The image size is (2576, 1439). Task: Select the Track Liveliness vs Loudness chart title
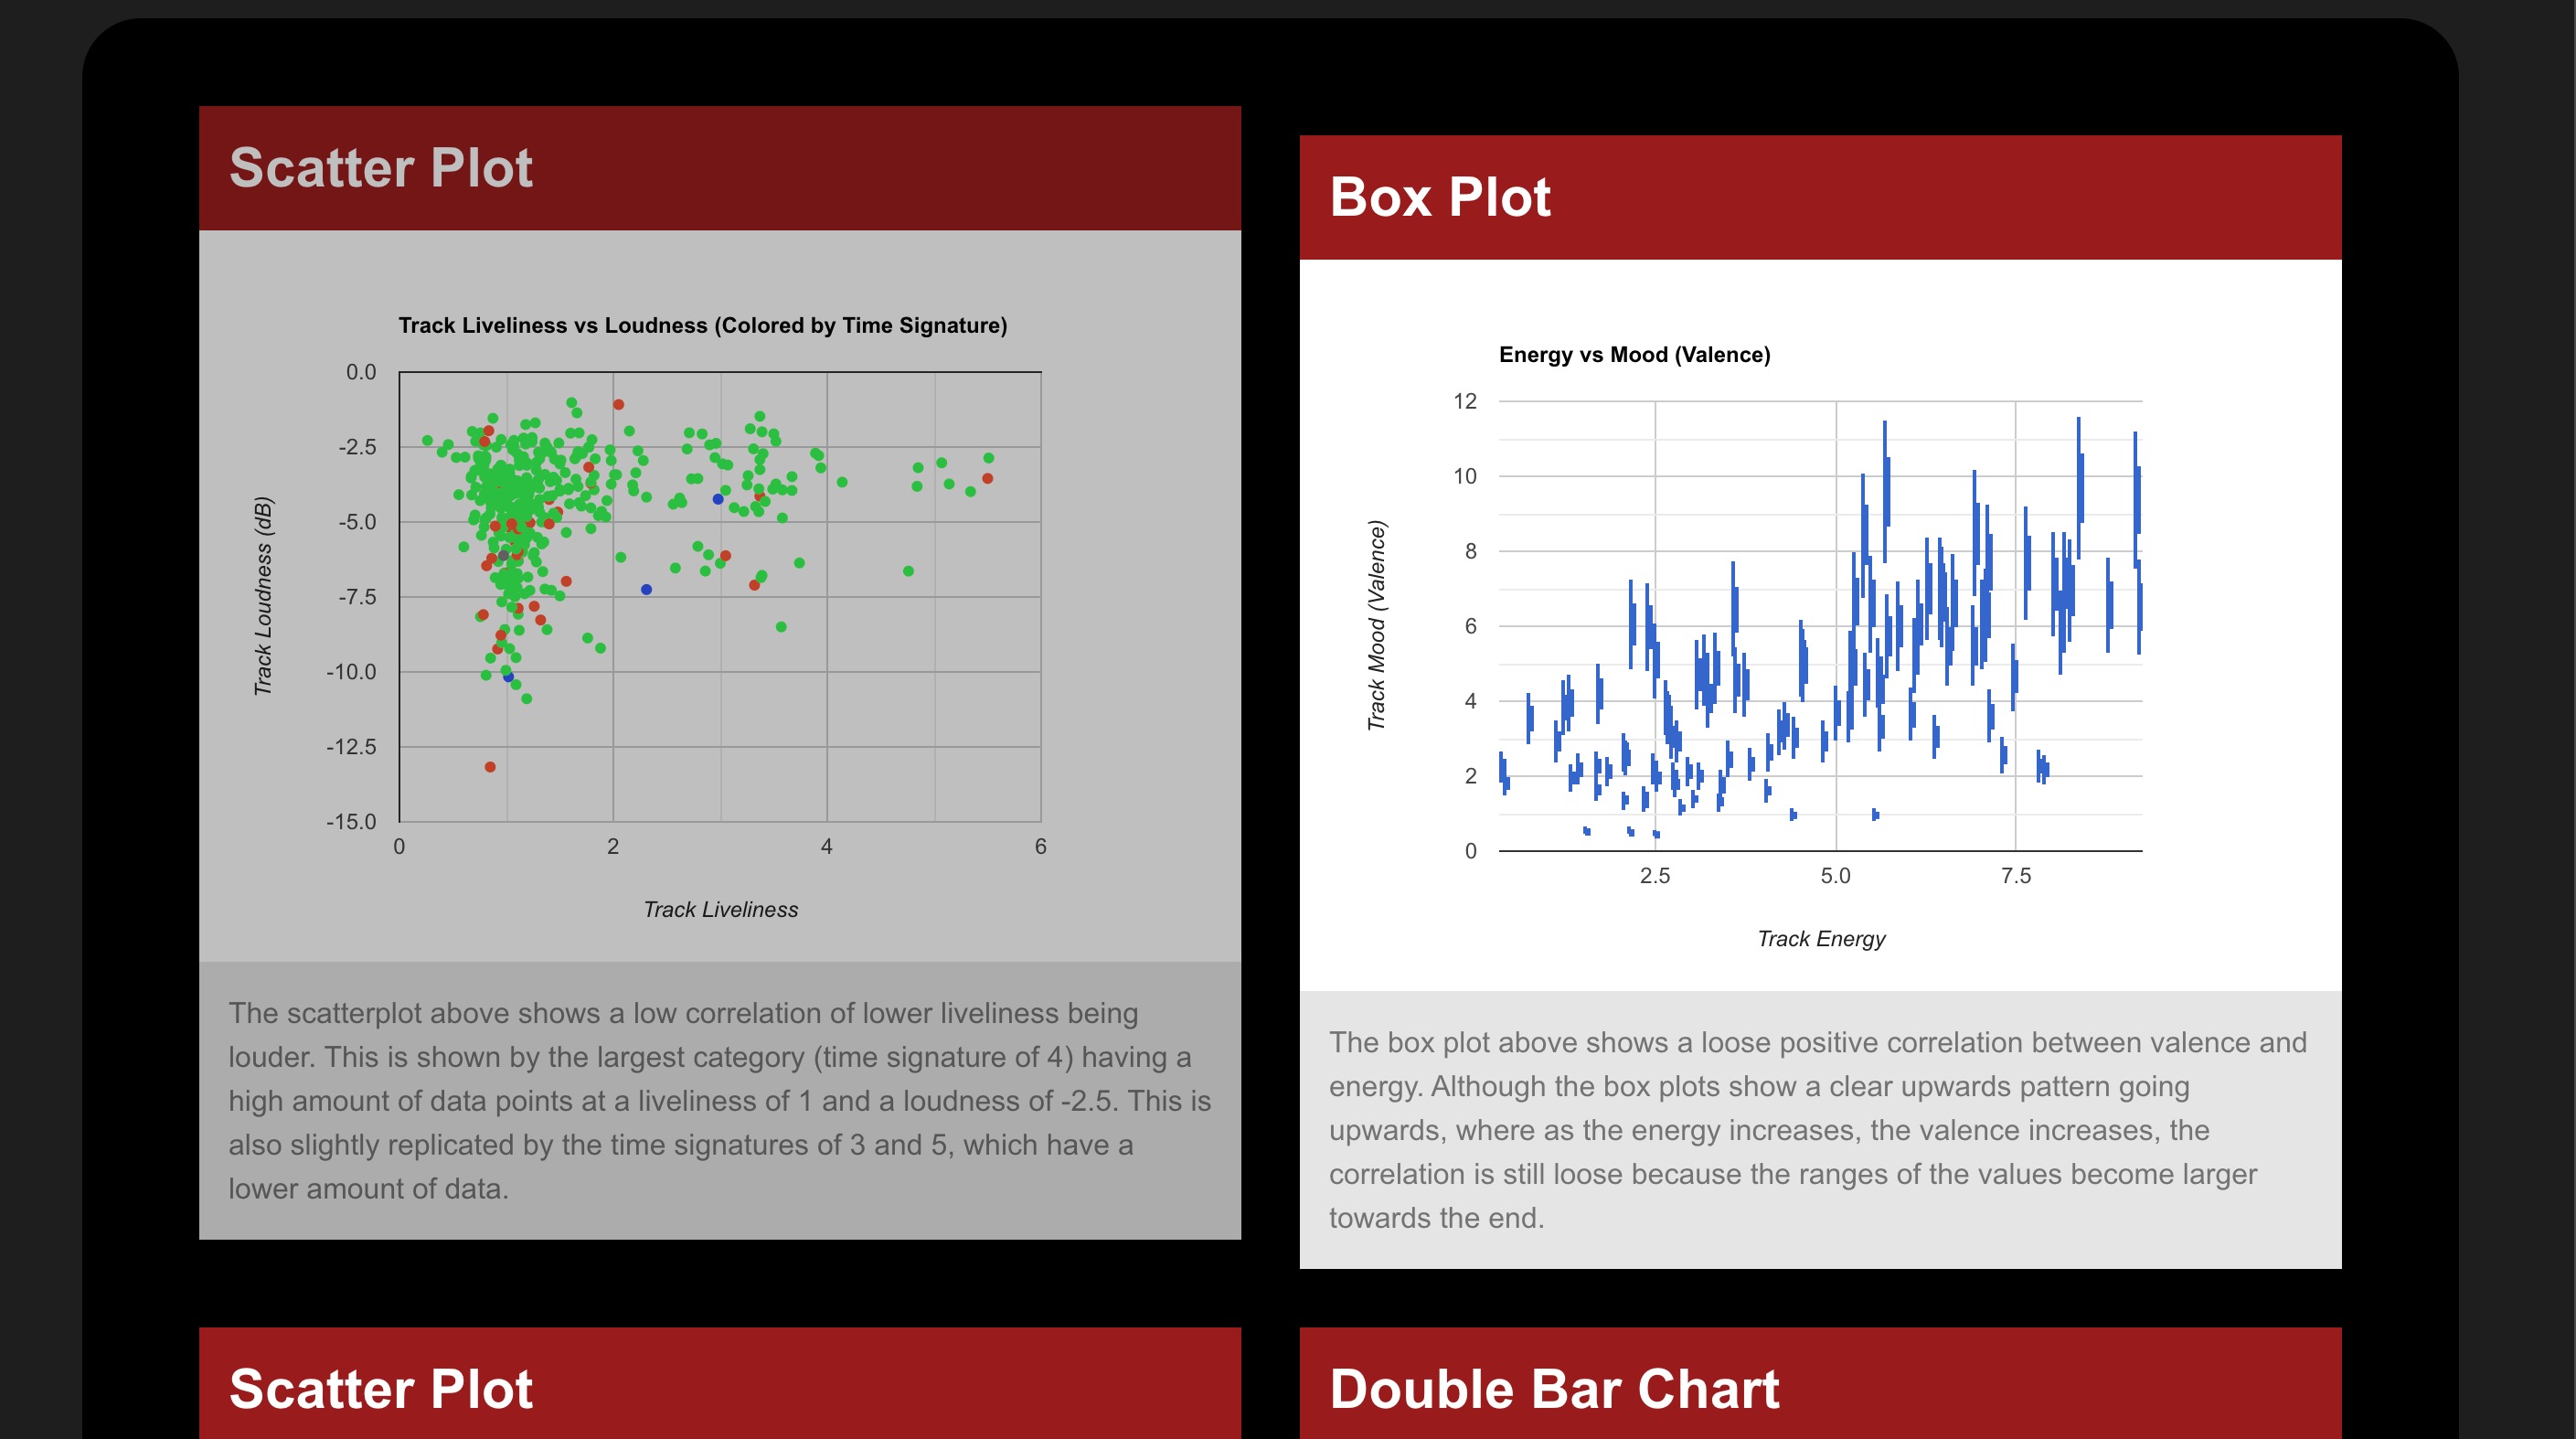tap(702, 325)
